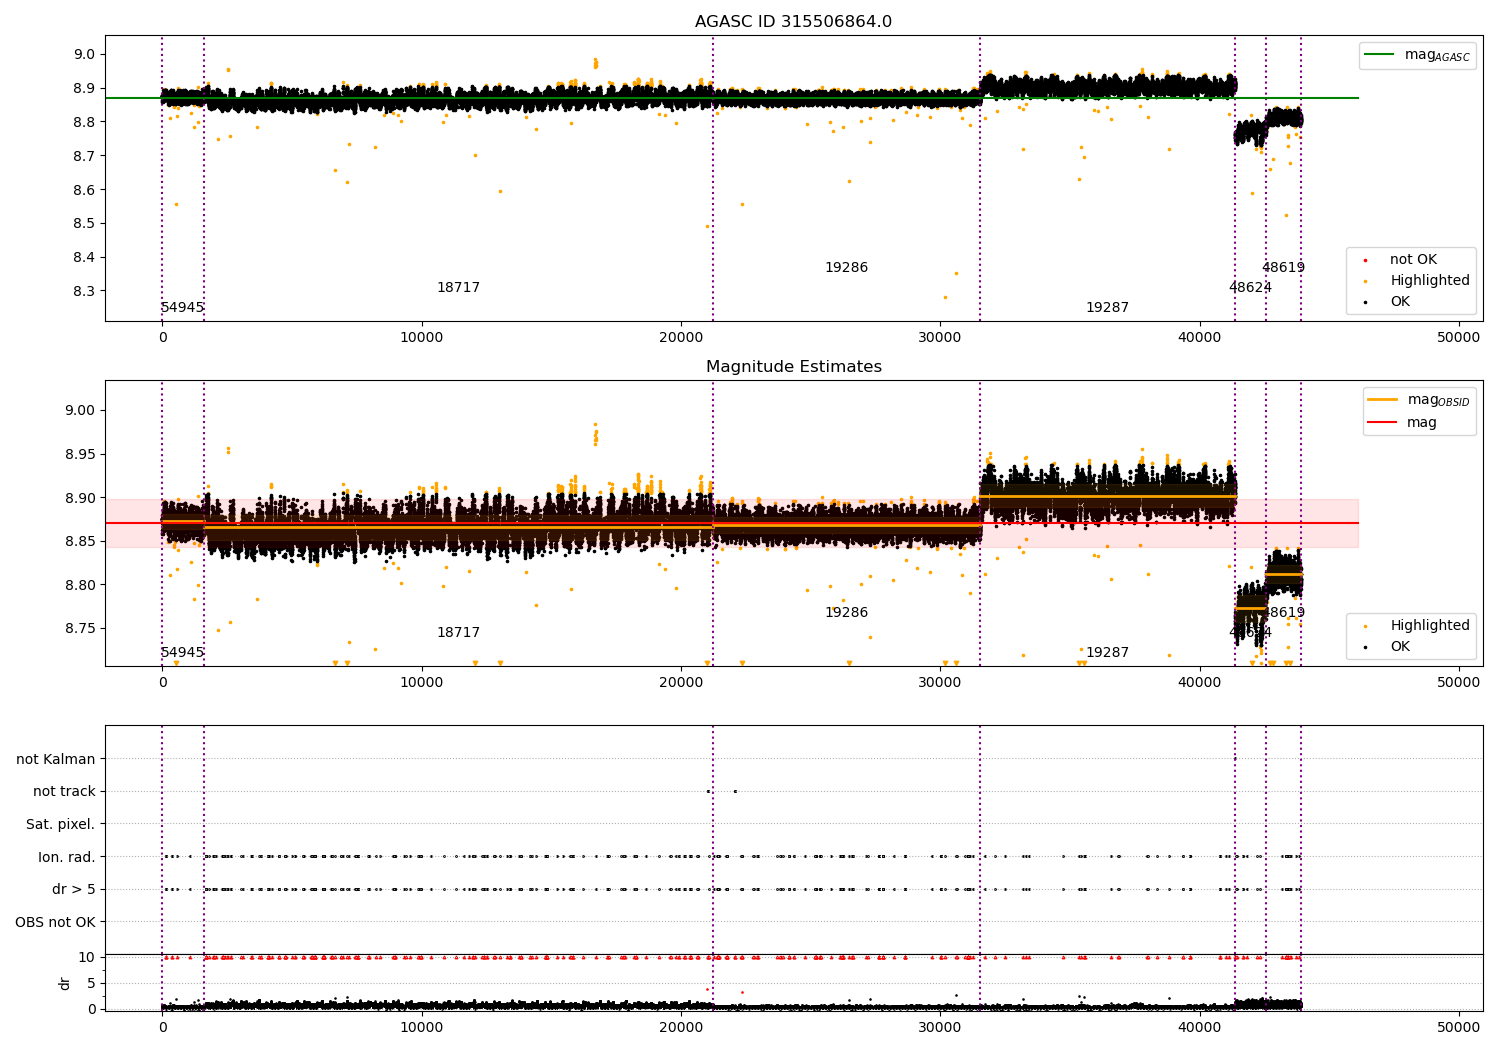
Task: Click the 'not track' row label
Action: click(64, 792)
